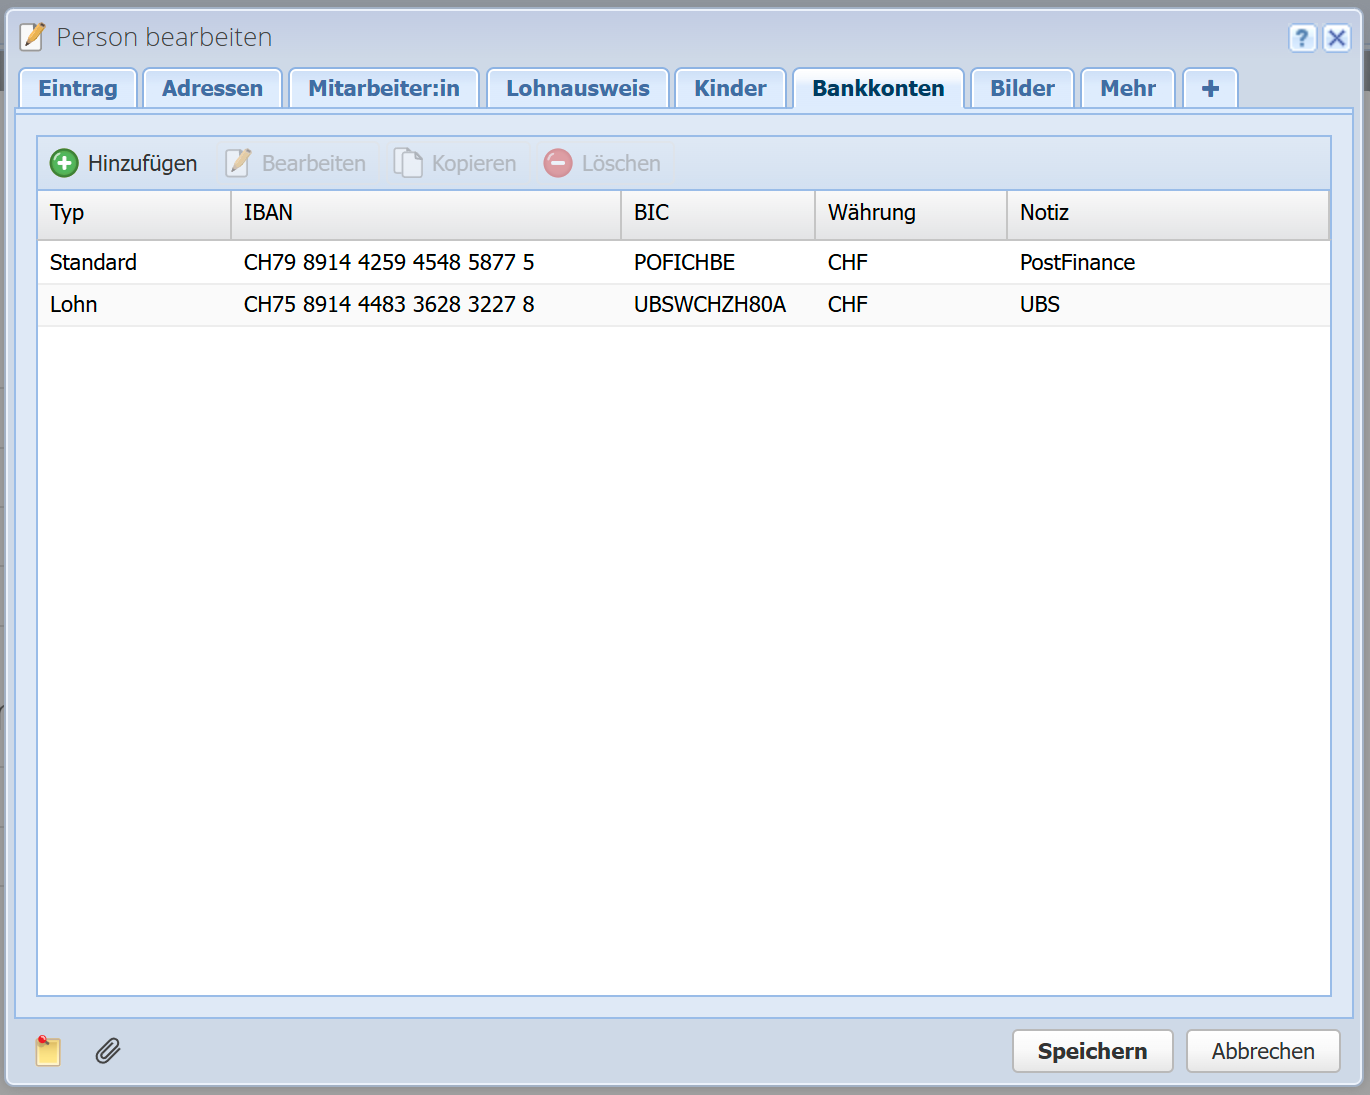Click the green Hinzufügen plus icon
Viewport: 1370px width, 1095px height.
pos(64,163)
